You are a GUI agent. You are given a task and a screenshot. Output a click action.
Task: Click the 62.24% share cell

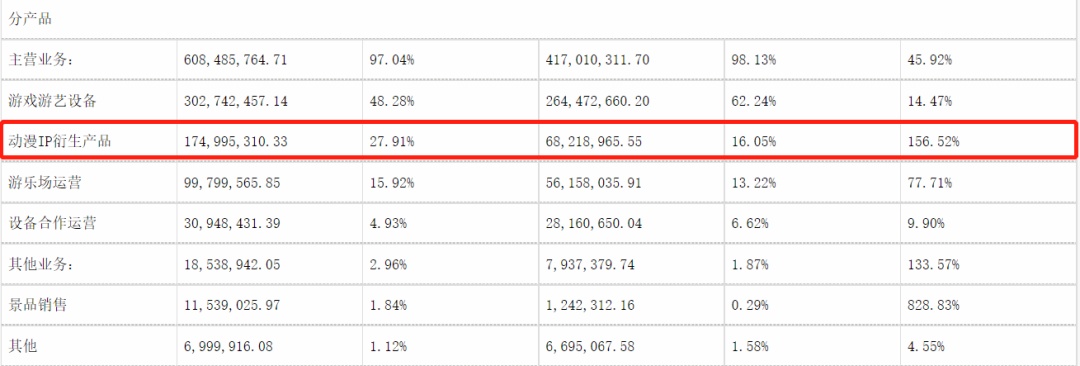click(x=754, y=101)
